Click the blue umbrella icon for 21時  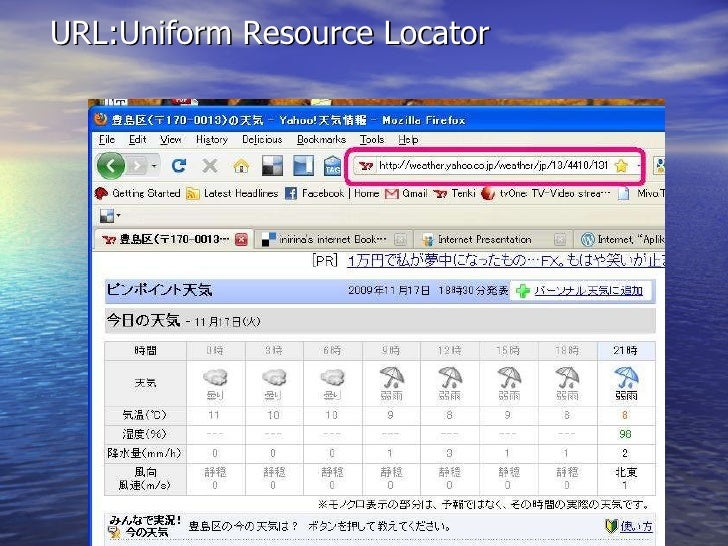point(626,377)
